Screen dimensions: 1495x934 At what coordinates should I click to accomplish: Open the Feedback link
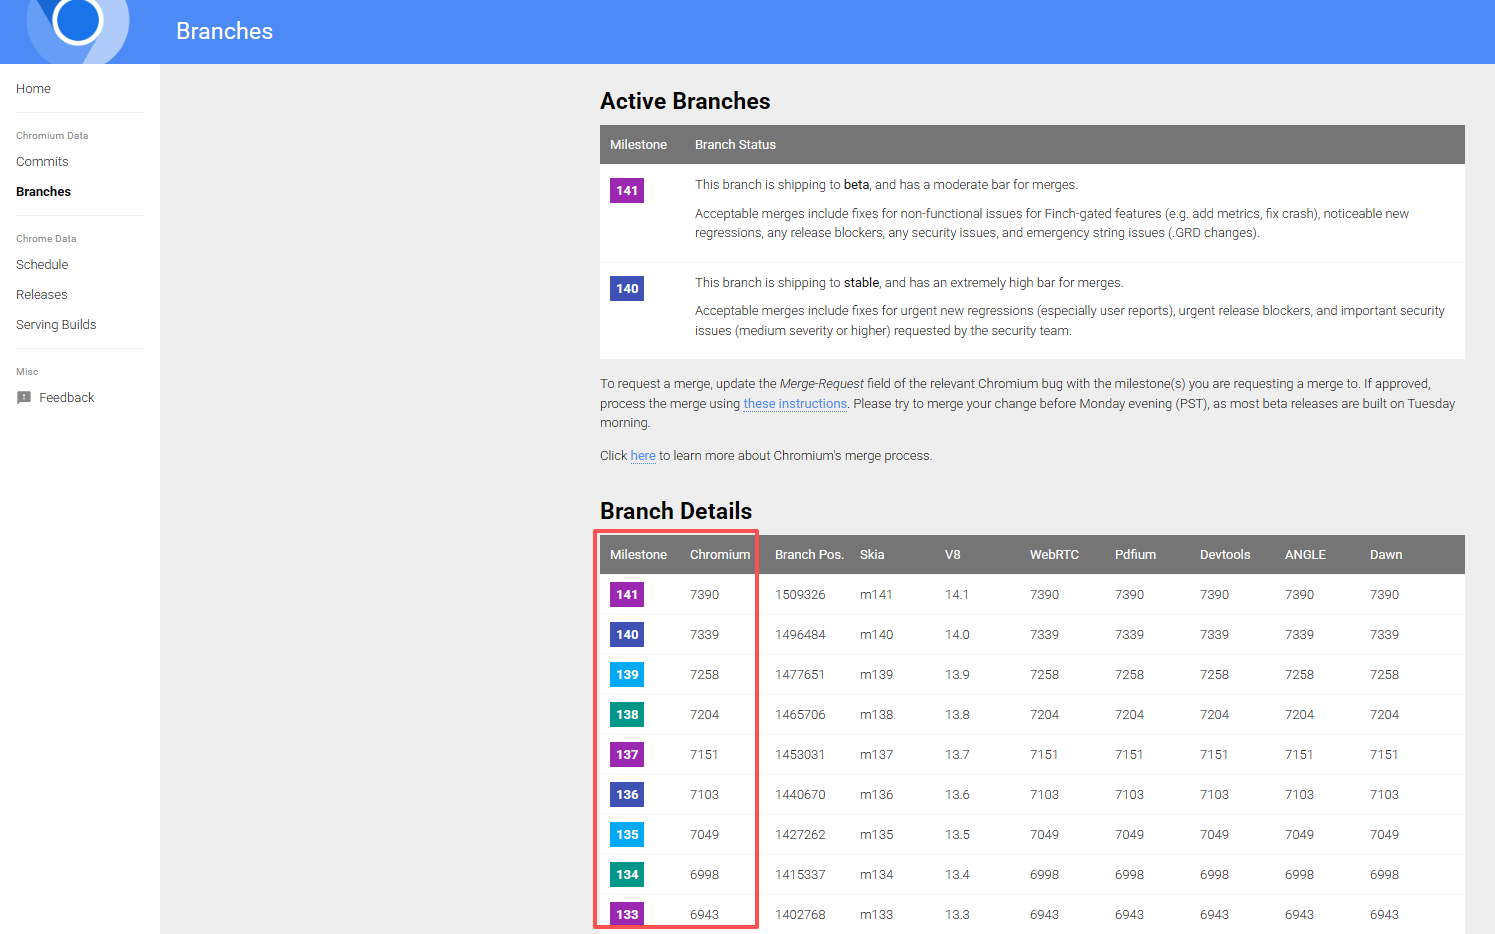click(x=66, y=398)
